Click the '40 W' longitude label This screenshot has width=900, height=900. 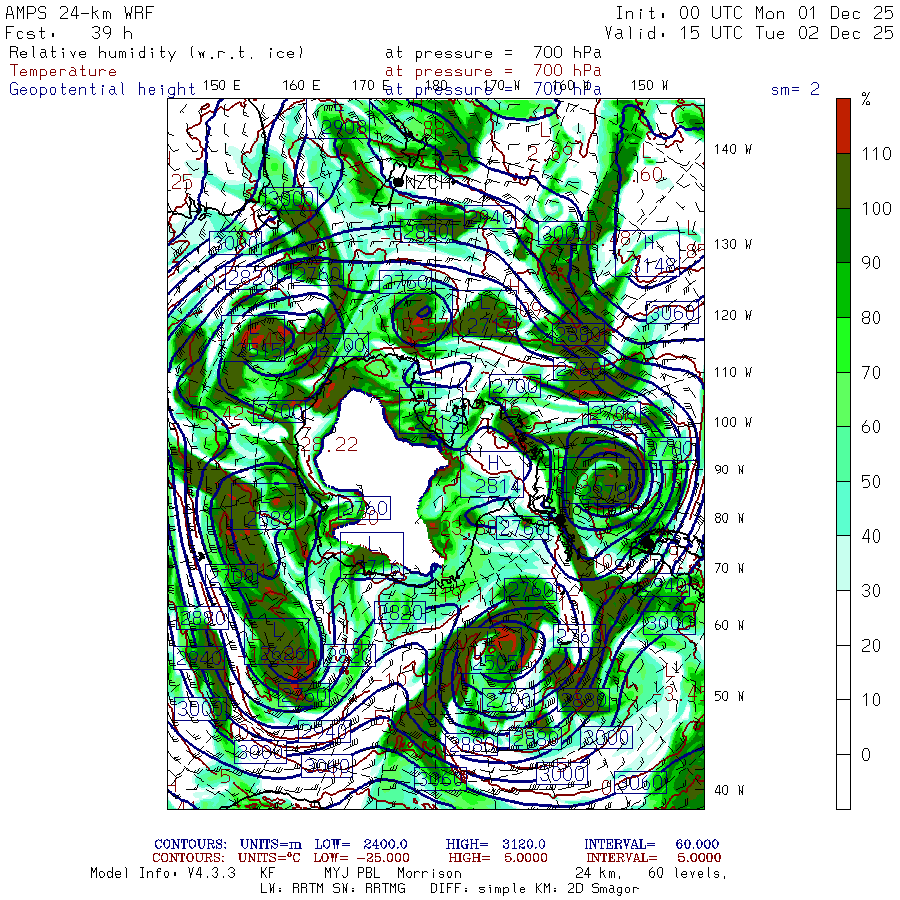tap(729, 790)
